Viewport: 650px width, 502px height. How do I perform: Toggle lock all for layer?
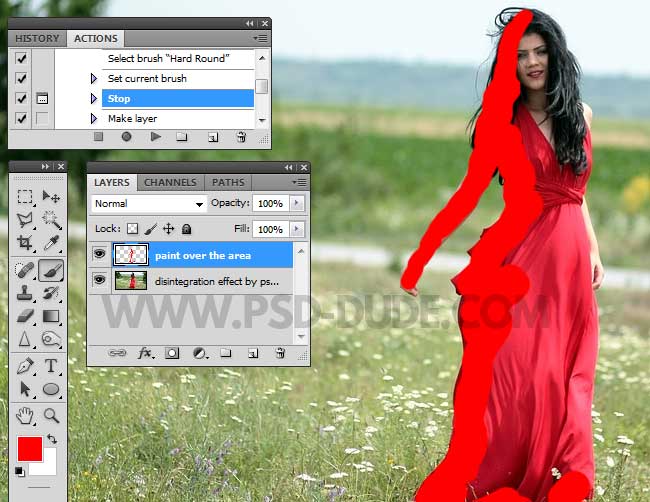(187, 229)
